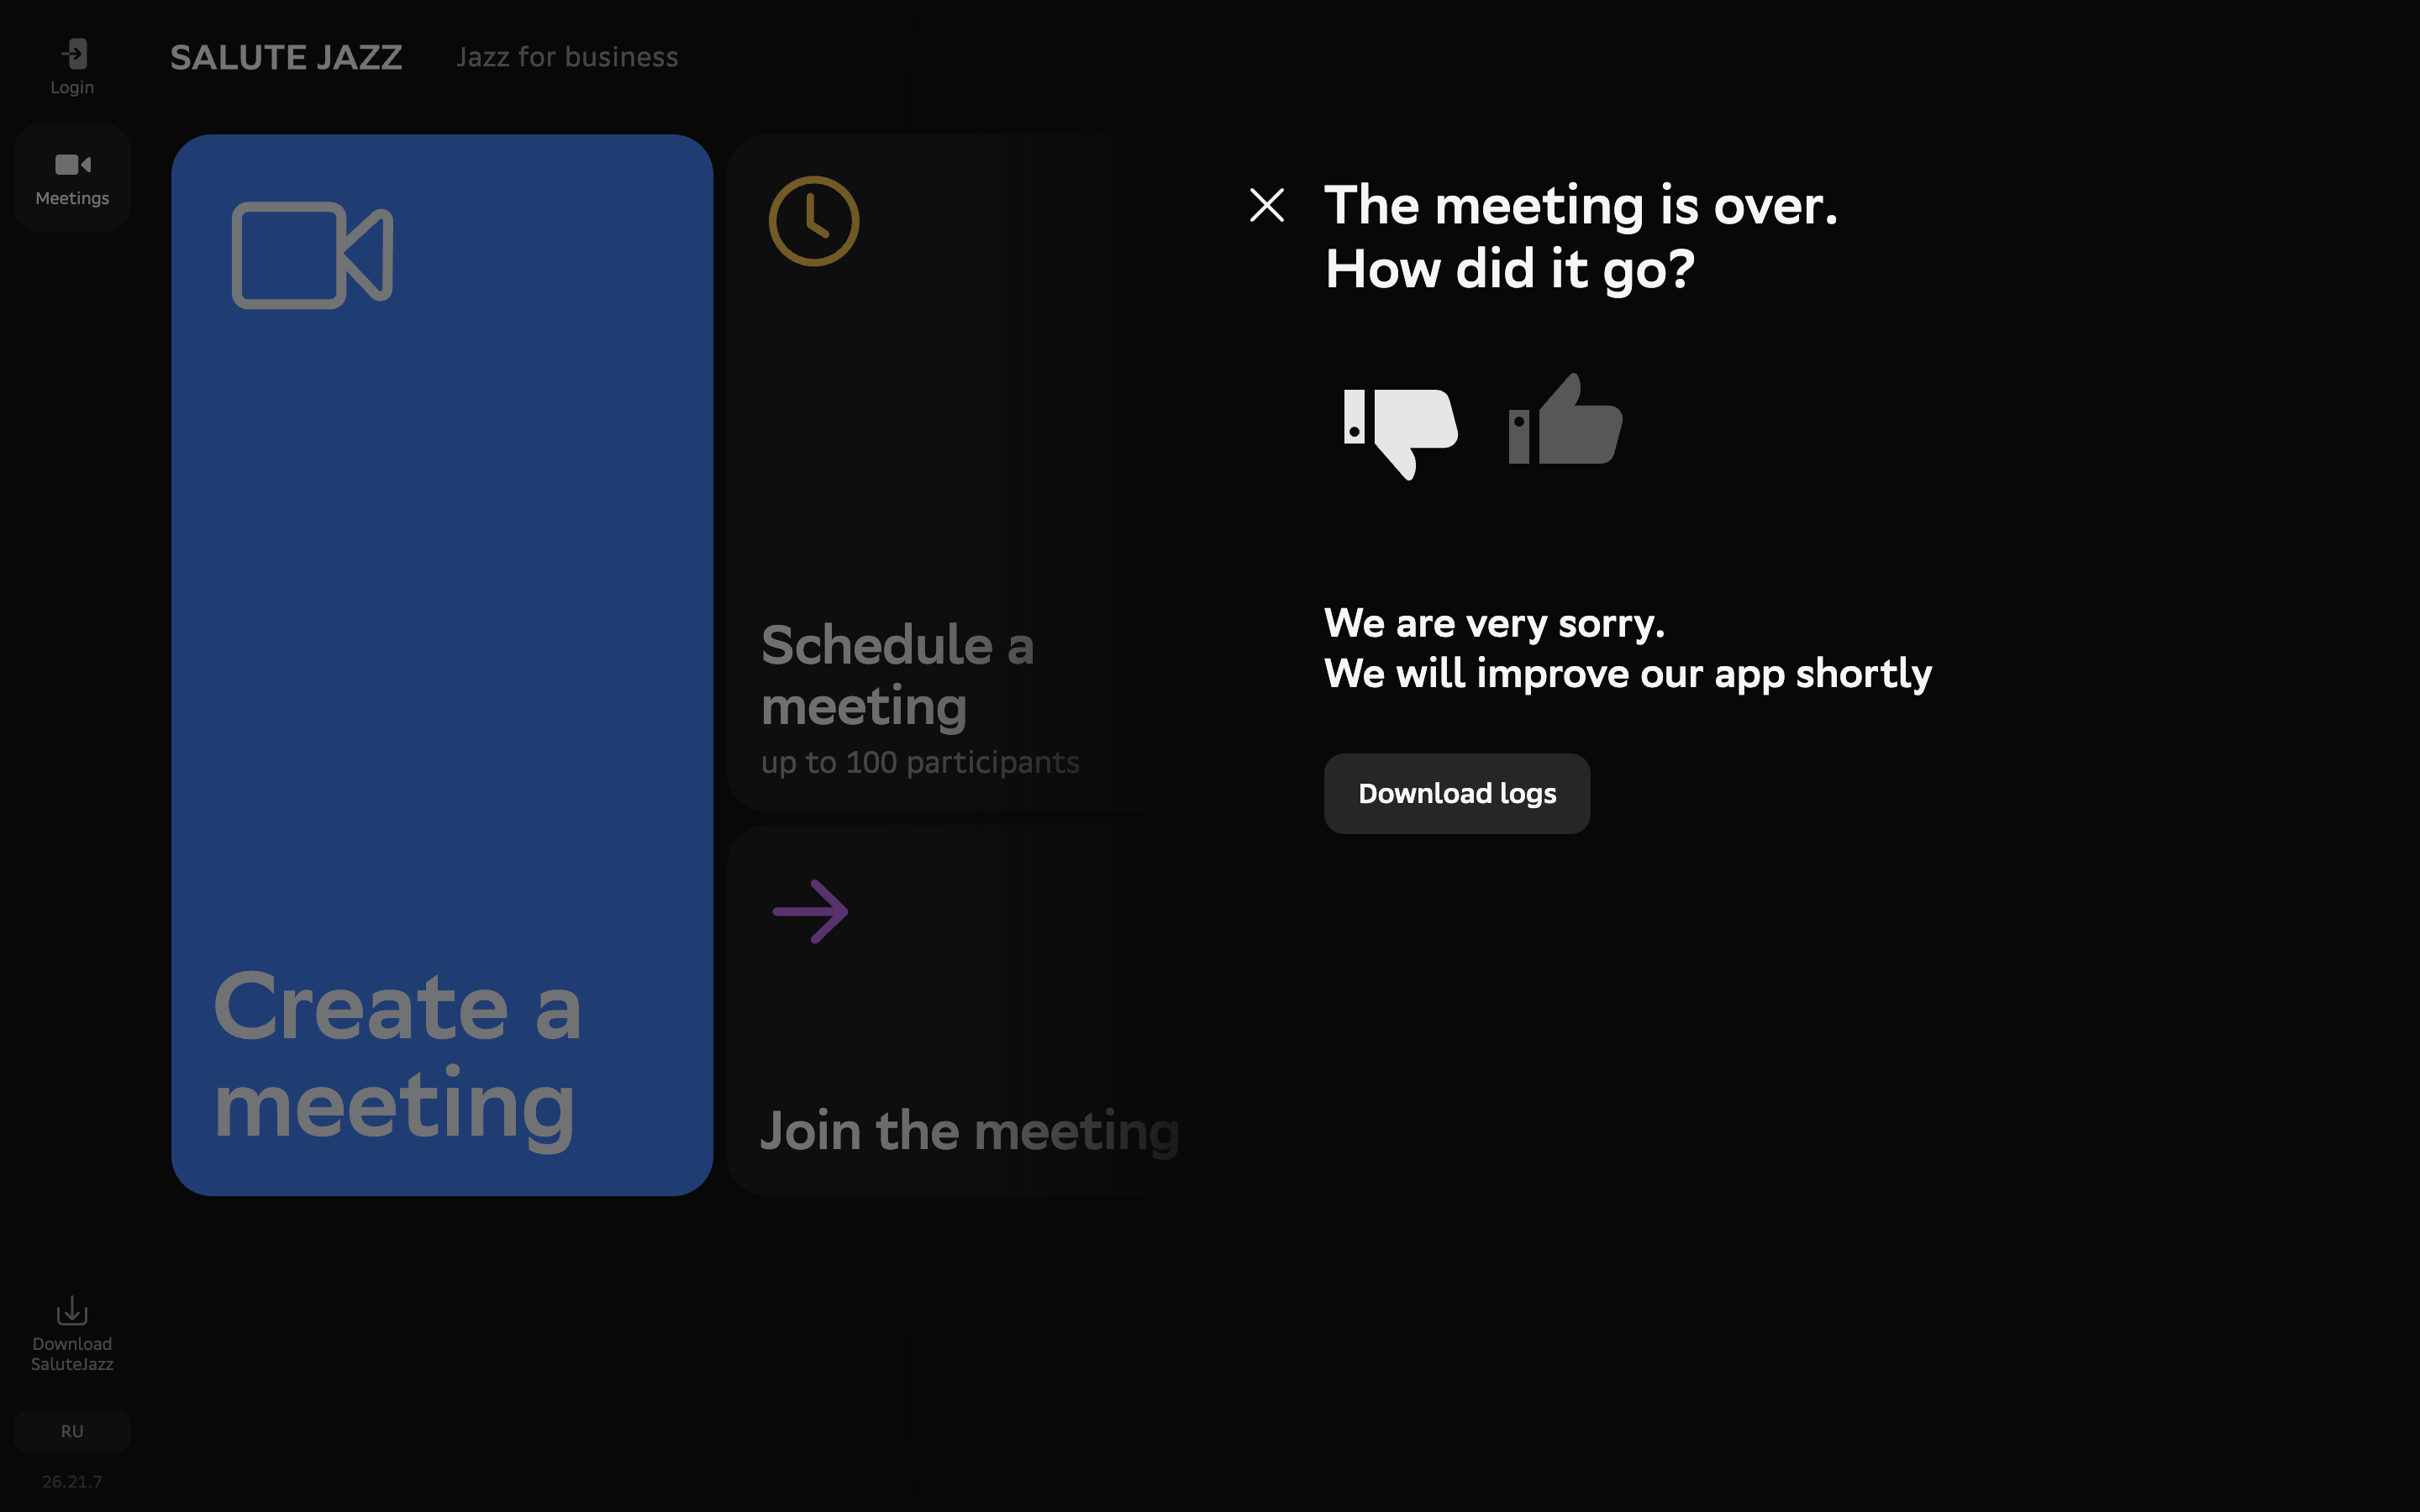
Task: Click the 'up to 100 participants' text
Action: pyautogui.click(x=920, y=762)
